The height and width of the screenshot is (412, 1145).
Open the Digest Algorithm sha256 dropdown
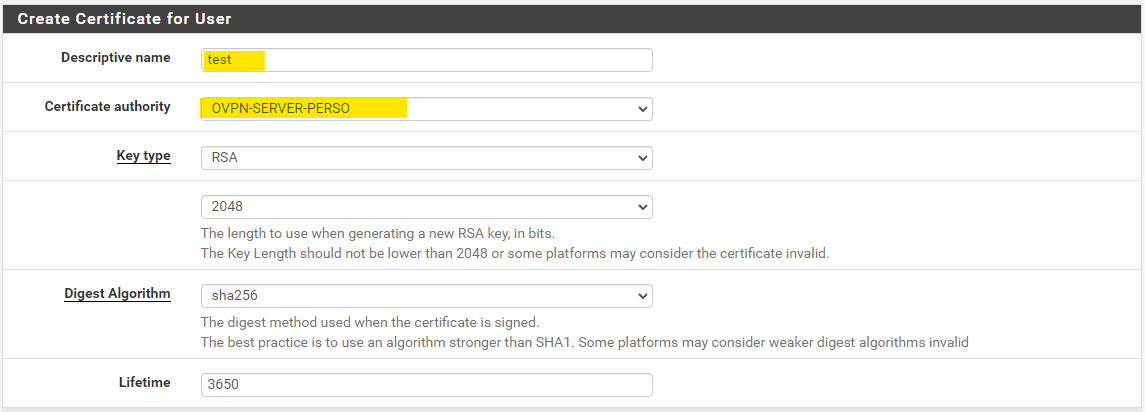click(x=426, y=296)
